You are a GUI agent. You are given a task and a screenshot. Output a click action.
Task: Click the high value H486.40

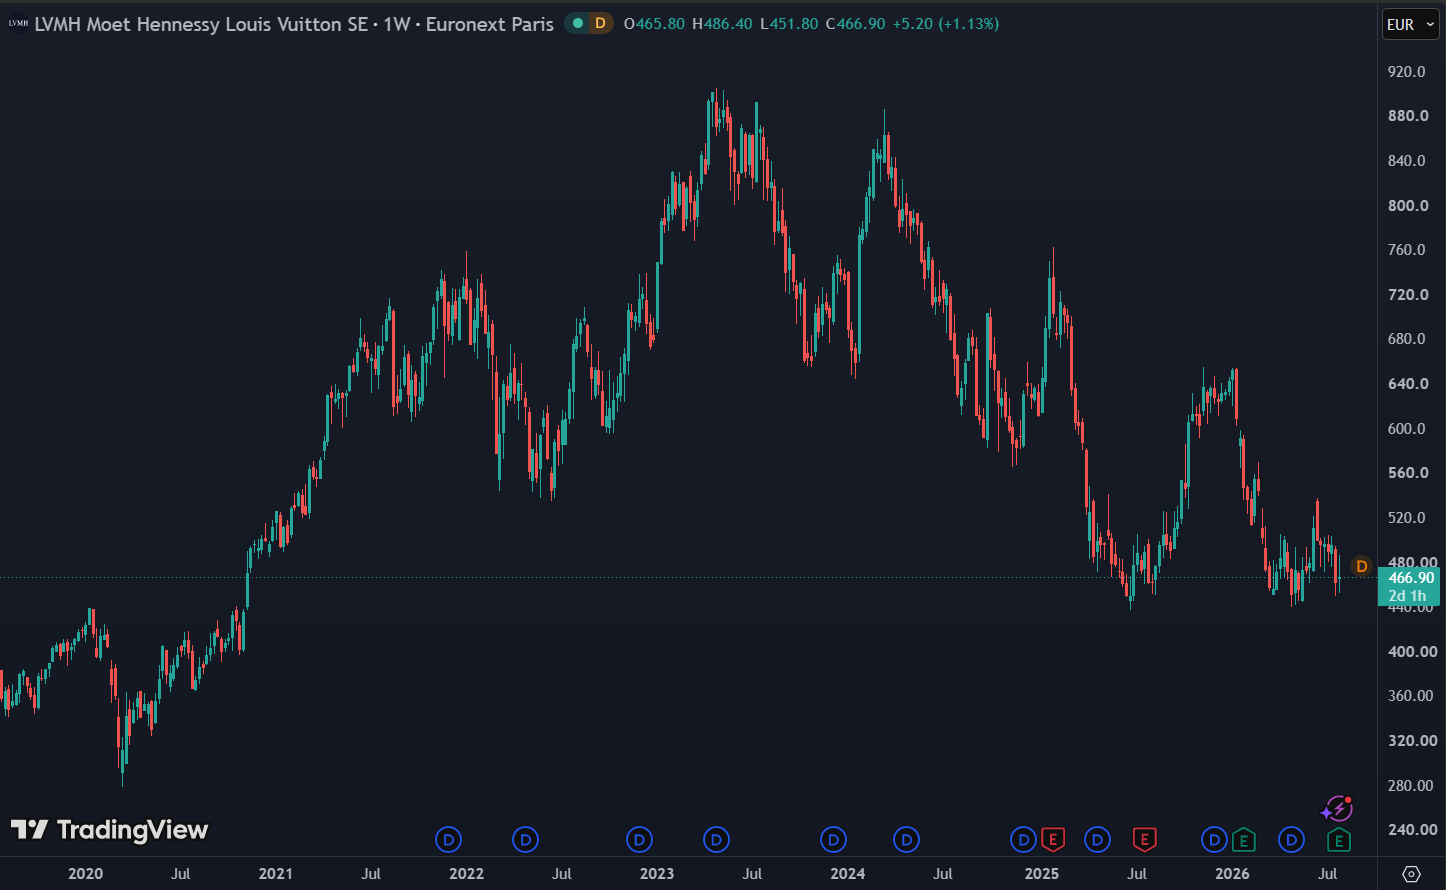(722, 24)
